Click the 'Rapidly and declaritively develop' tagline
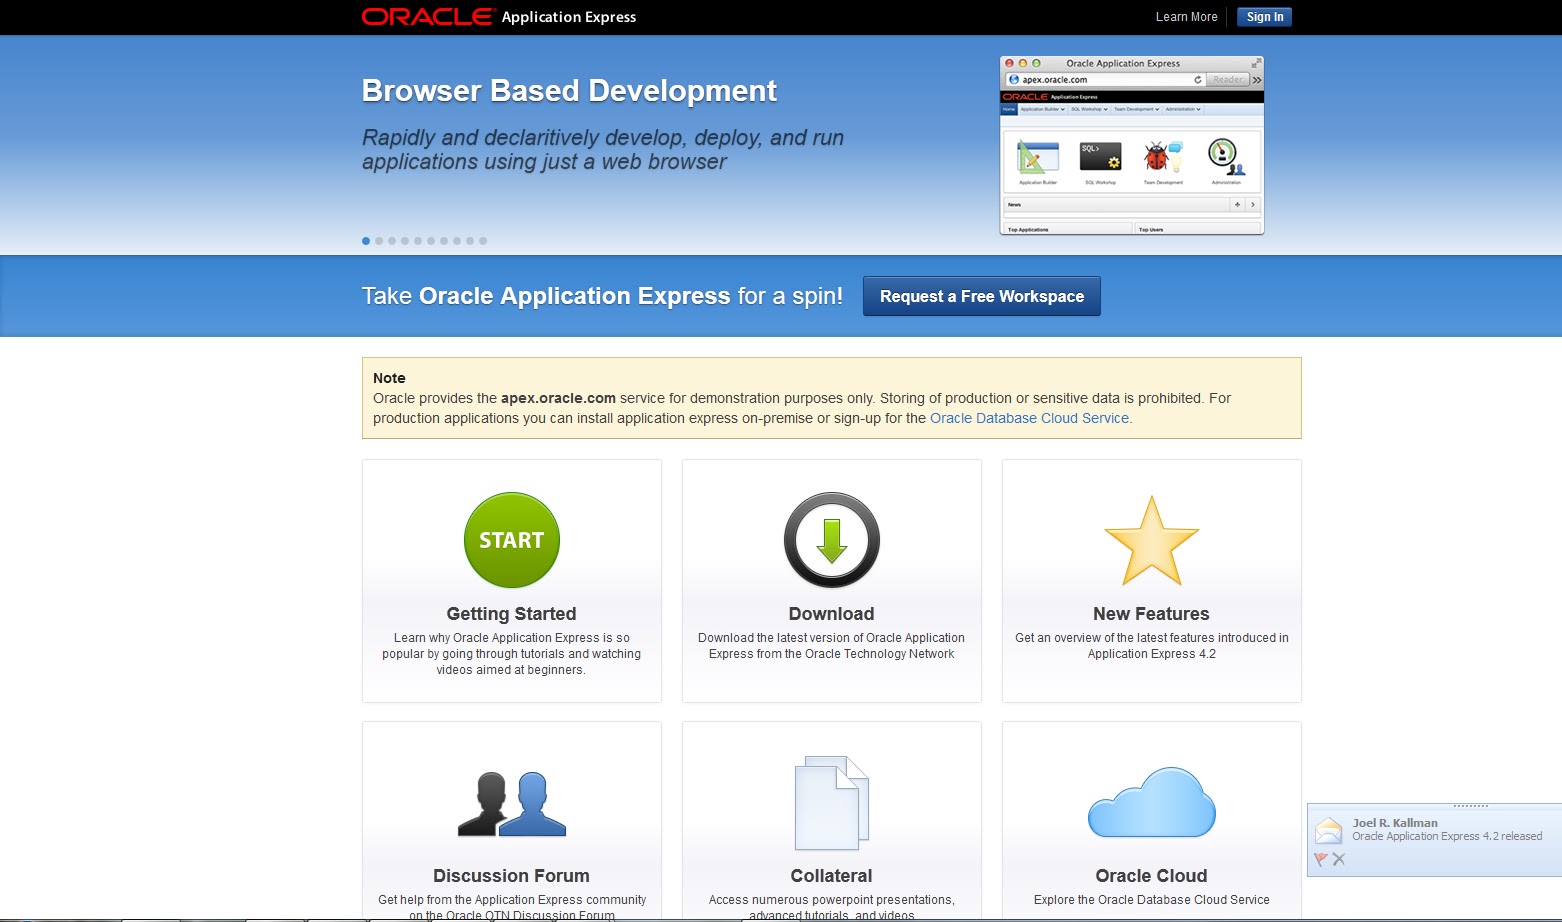Image resolution: width=1562 pixels, height=922 pixels. pyautogui.click(x=603, y=150)
